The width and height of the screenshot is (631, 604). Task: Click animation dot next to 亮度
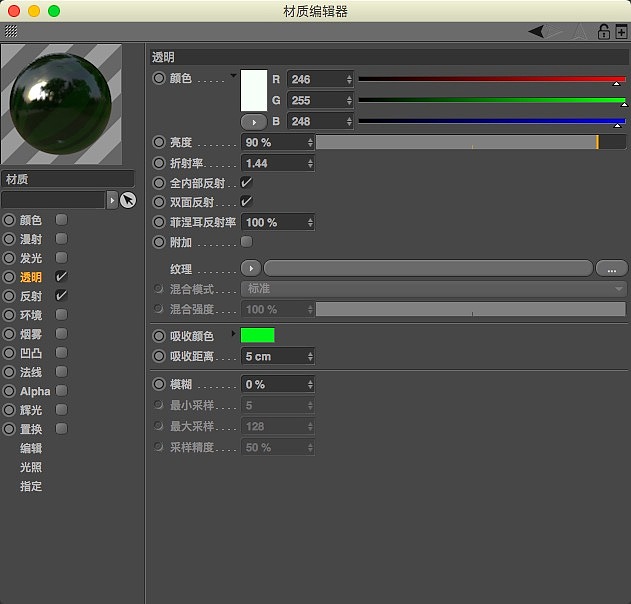click(159, 142)
